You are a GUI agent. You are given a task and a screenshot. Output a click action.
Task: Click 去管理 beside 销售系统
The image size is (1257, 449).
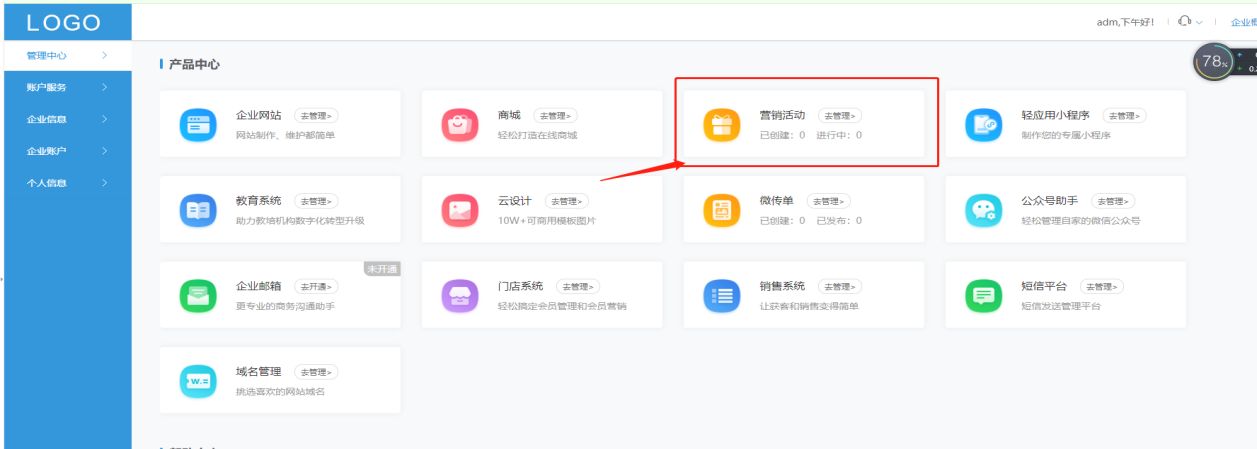click(x=842, y=287)
